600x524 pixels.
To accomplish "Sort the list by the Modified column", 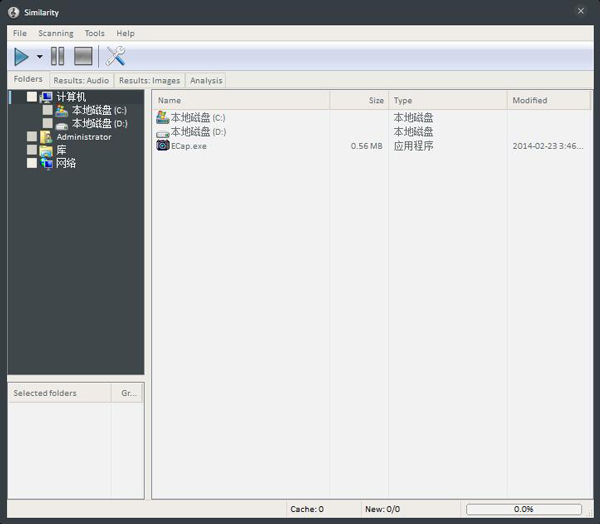I will (549, 100).
